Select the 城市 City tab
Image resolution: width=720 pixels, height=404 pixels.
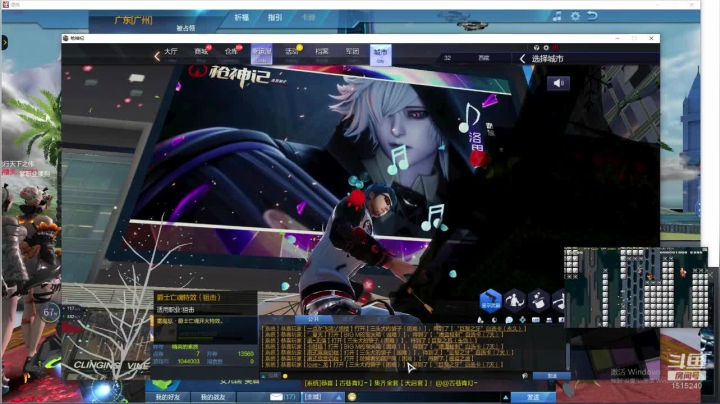pyautogui.click(x=381, y=54)
